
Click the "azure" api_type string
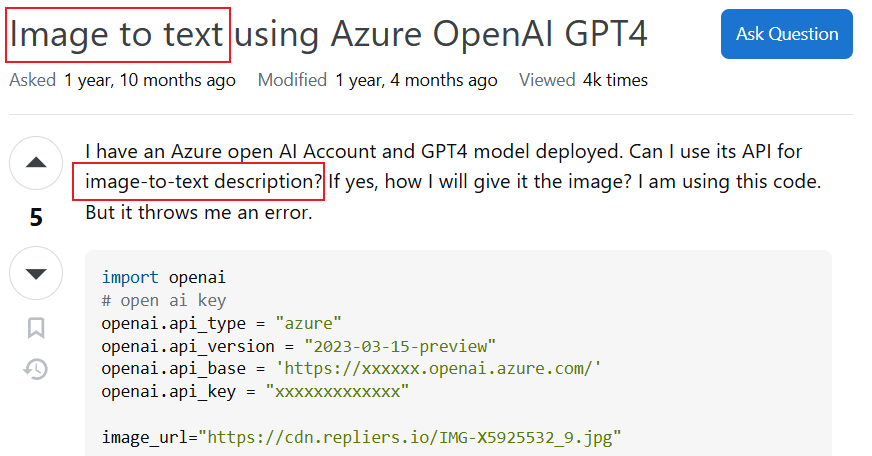pos(310,323)
